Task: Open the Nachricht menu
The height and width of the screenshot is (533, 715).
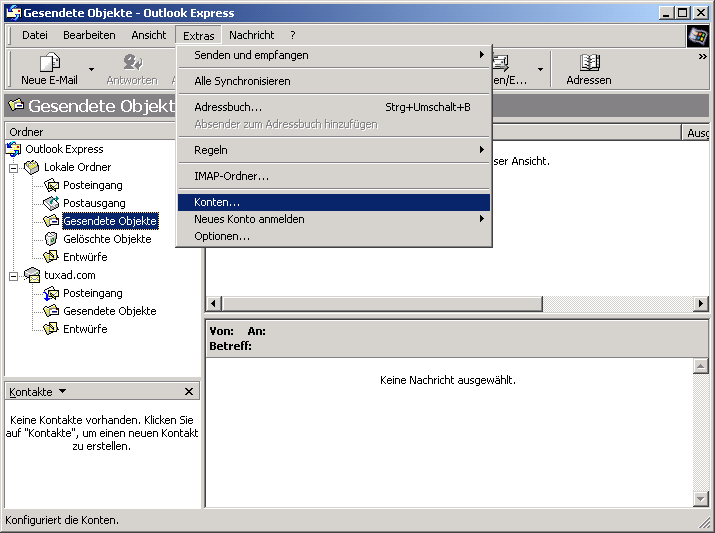Action: tap(252, 35)
